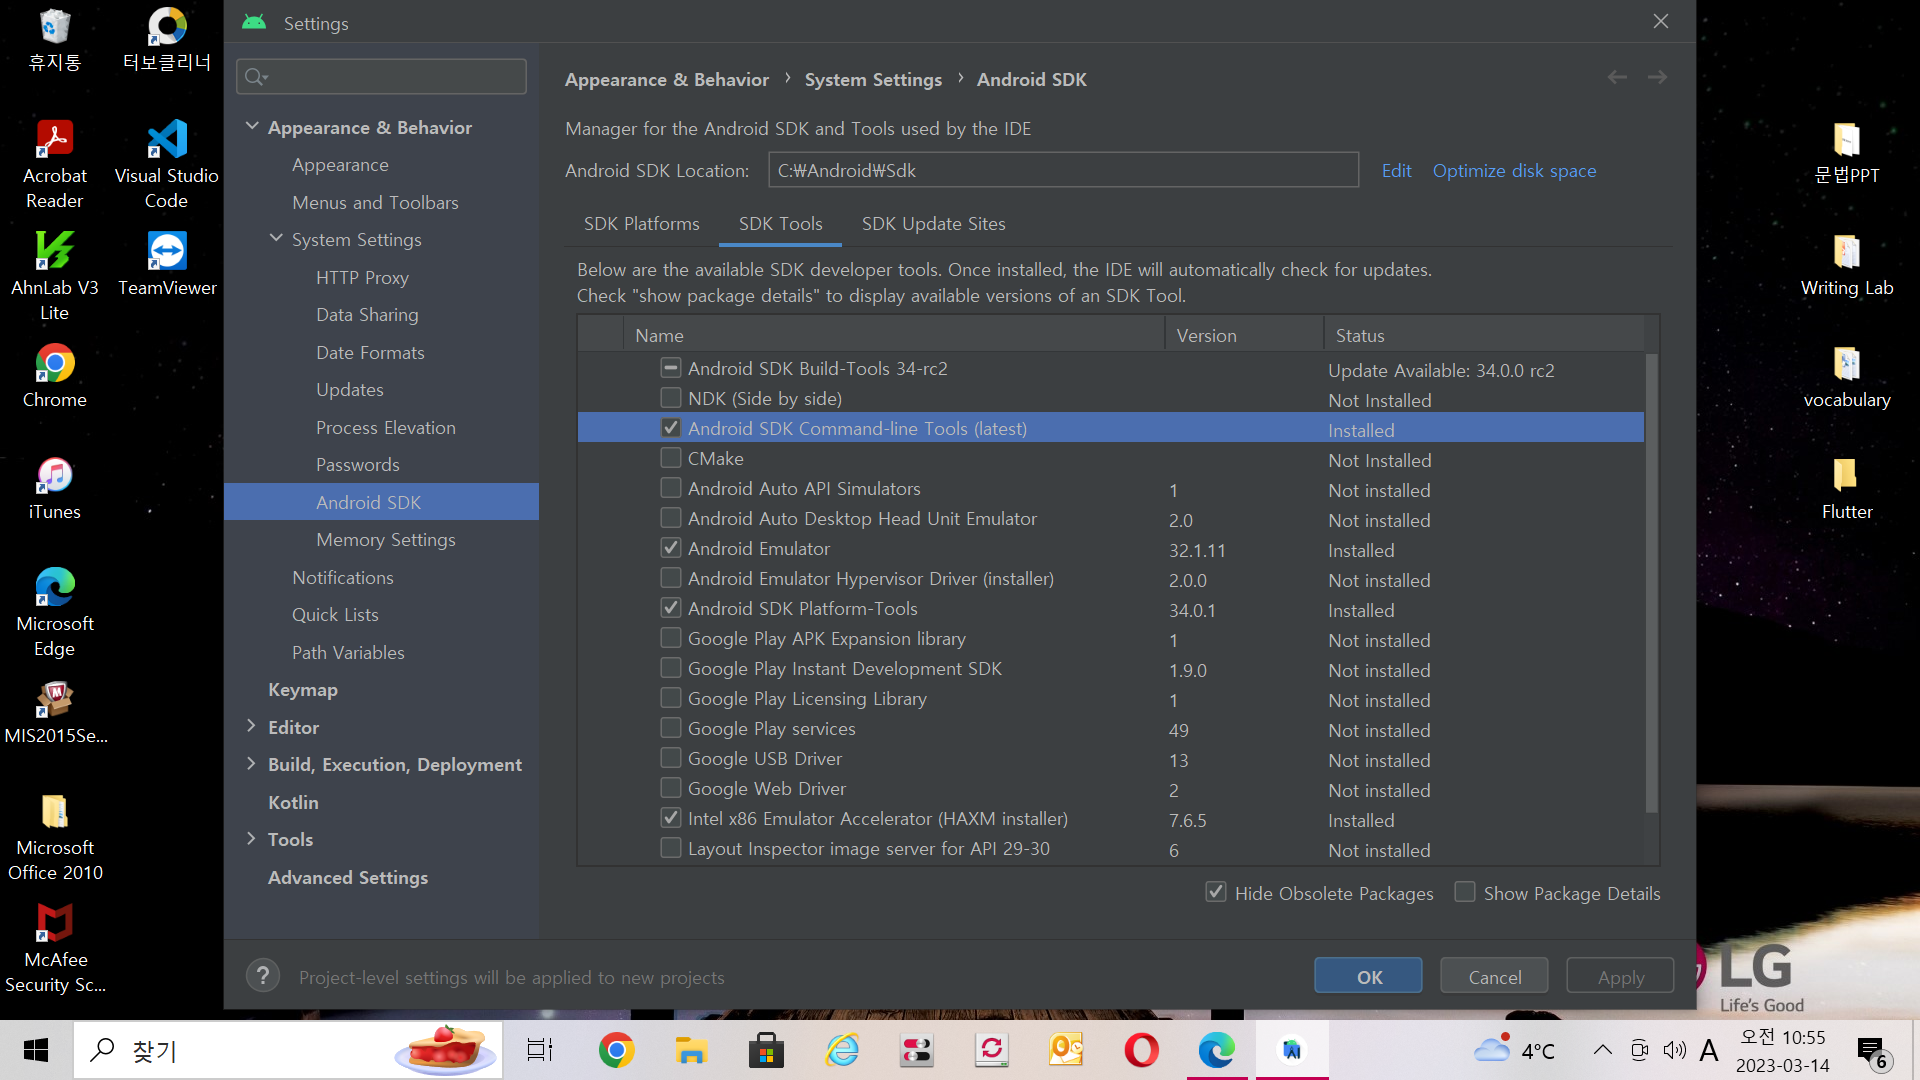Open Microsoft Office 2010 folder icon

[x=55, y=837]
